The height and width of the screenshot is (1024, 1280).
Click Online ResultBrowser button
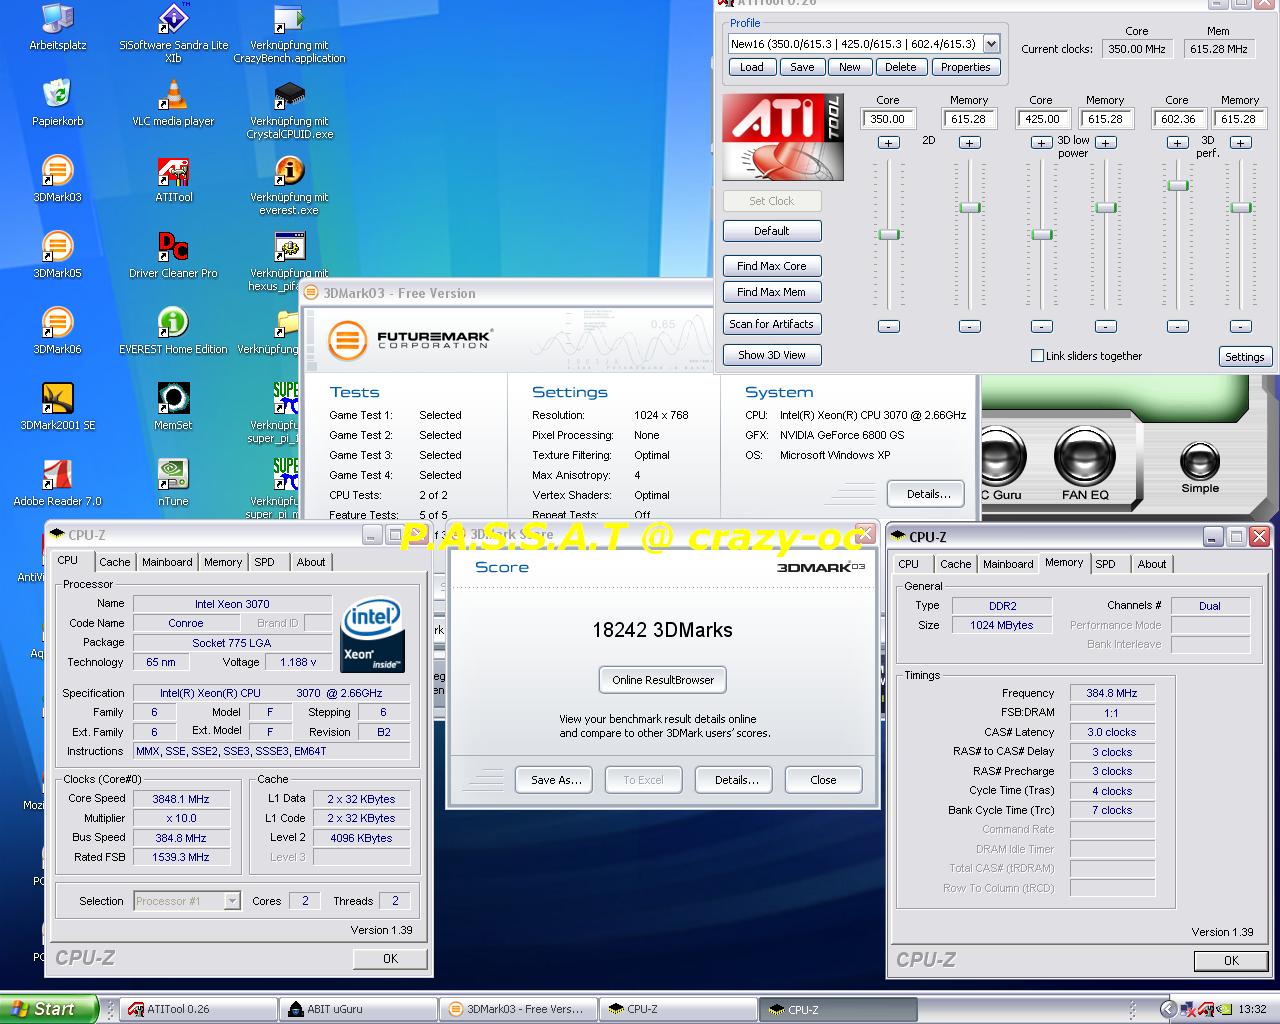point(663,680)
